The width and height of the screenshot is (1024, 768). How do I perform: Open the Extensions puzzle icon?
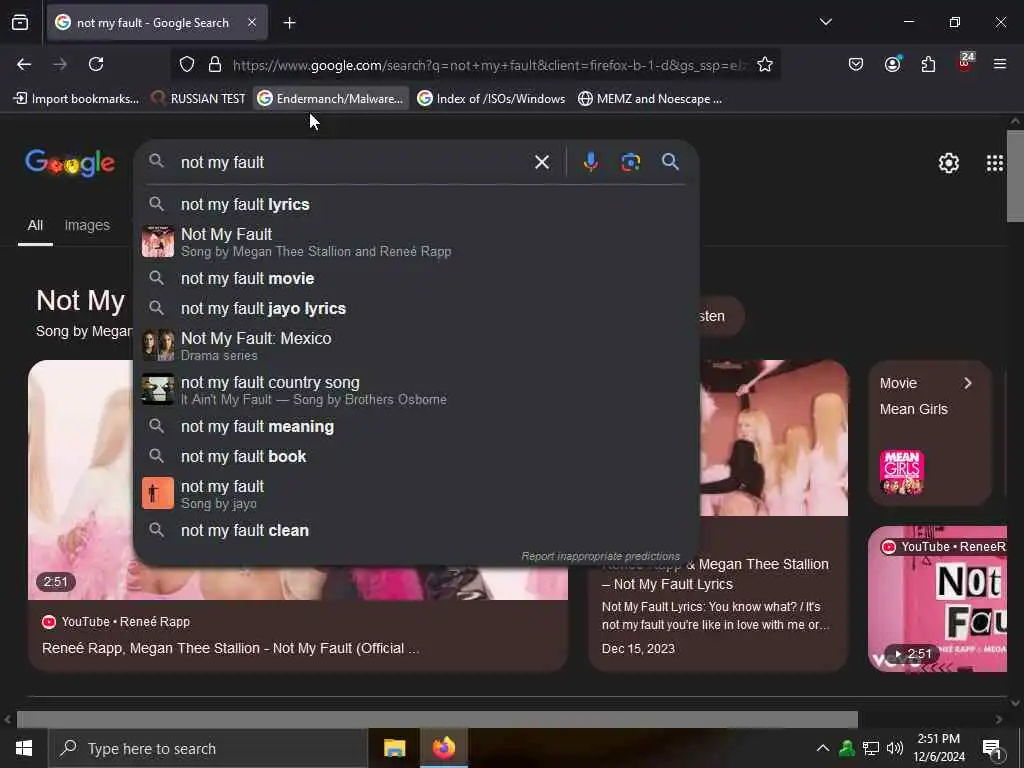click(928, 64)
